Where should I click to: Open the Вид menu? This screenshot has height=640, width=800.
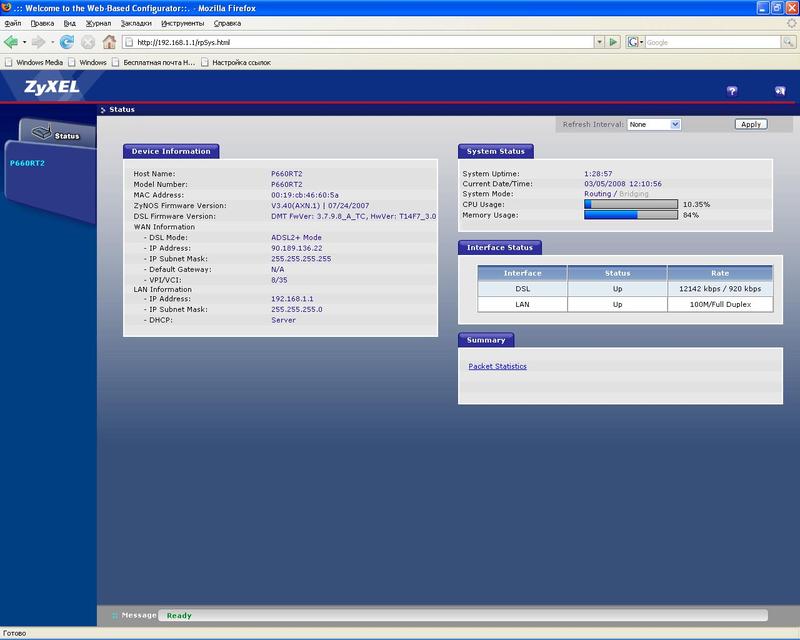click(x=69, y=23)
